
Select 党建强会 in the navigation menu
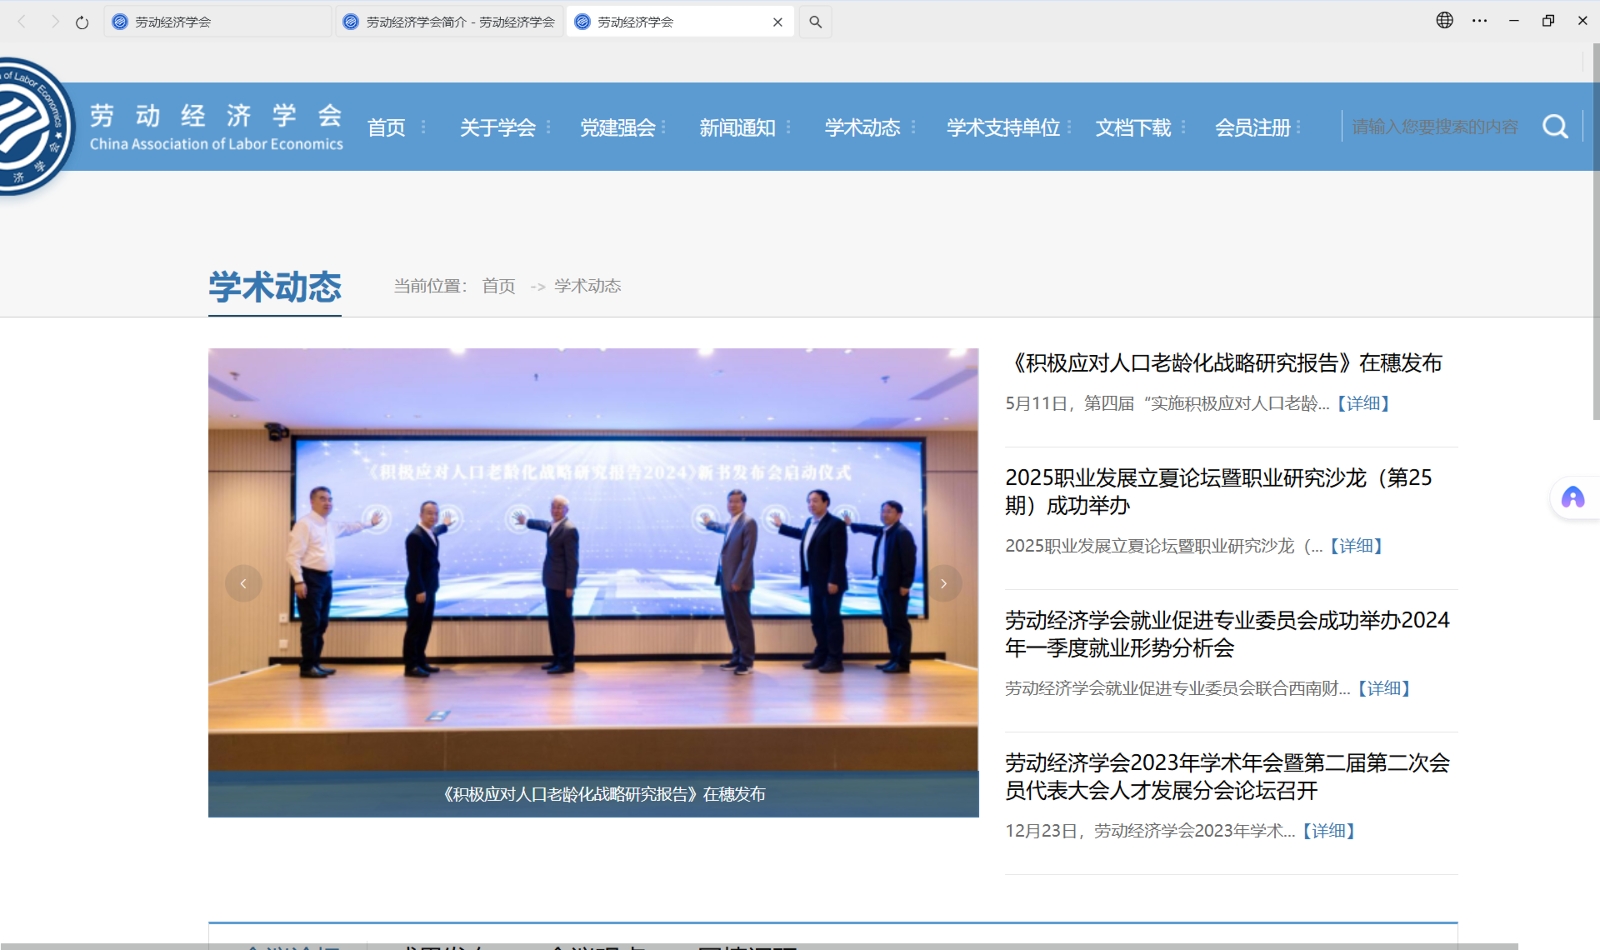point(620,127)
